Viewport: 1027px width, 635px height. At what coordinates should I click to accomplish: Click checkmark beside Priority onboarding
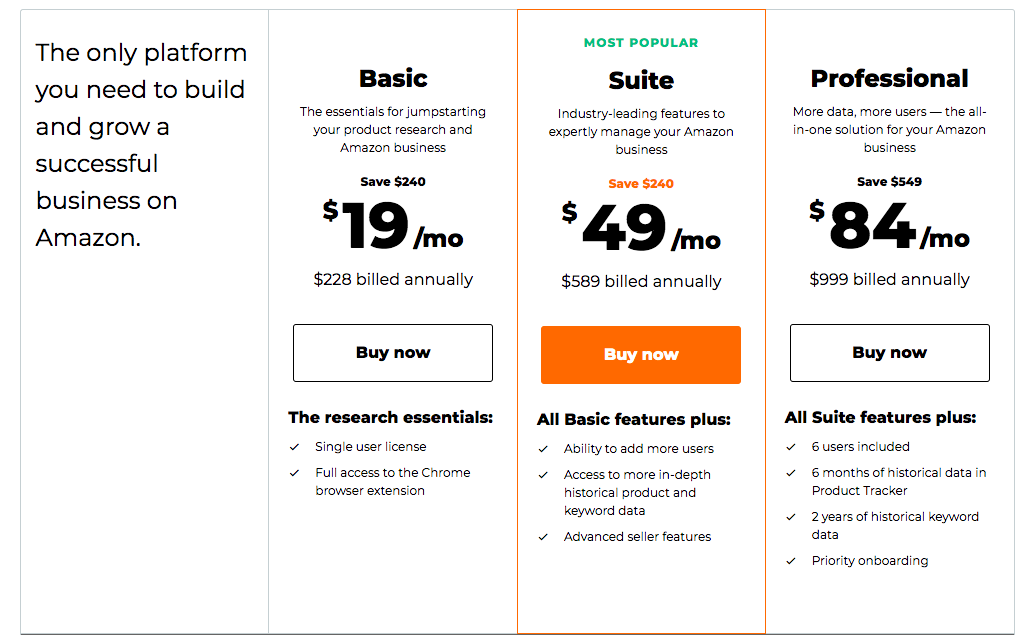pos(791,561)
